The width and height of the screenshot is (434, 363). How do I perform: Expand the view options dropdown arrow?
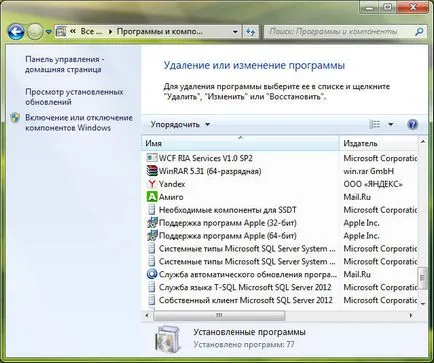click(391, 125)
